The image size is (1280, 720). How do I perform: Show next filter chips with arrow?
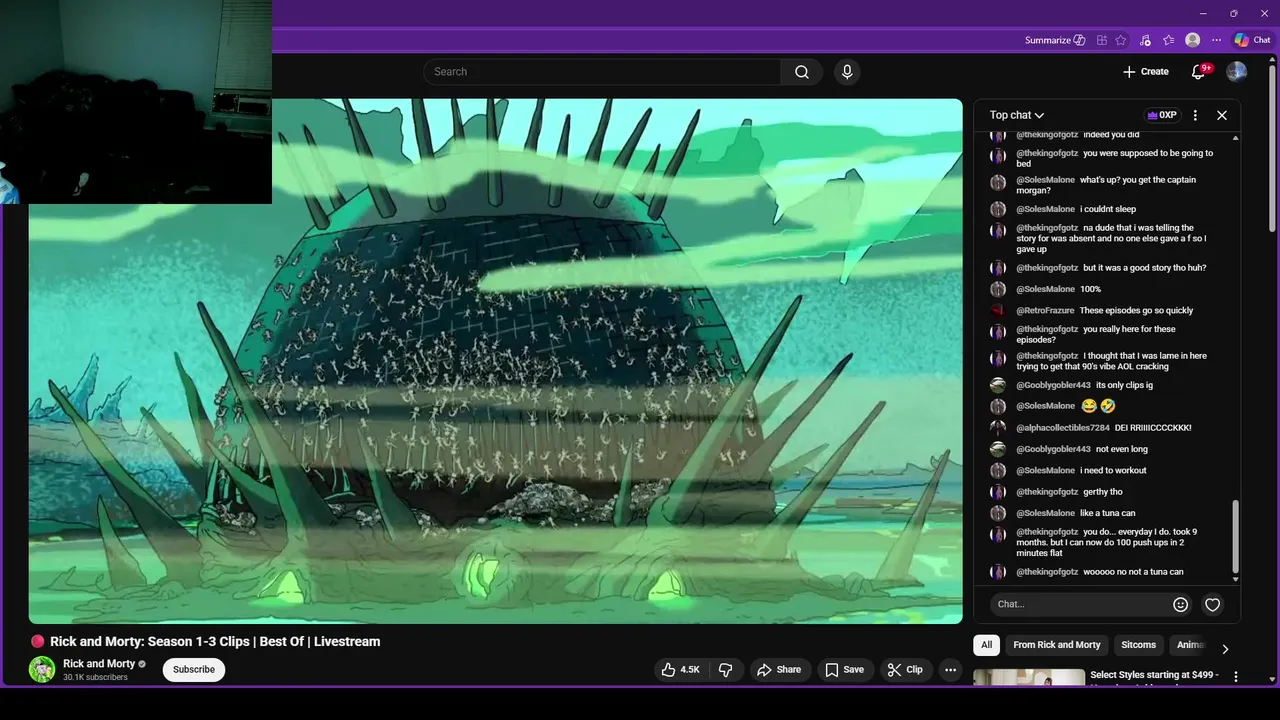pos(1225,649)
